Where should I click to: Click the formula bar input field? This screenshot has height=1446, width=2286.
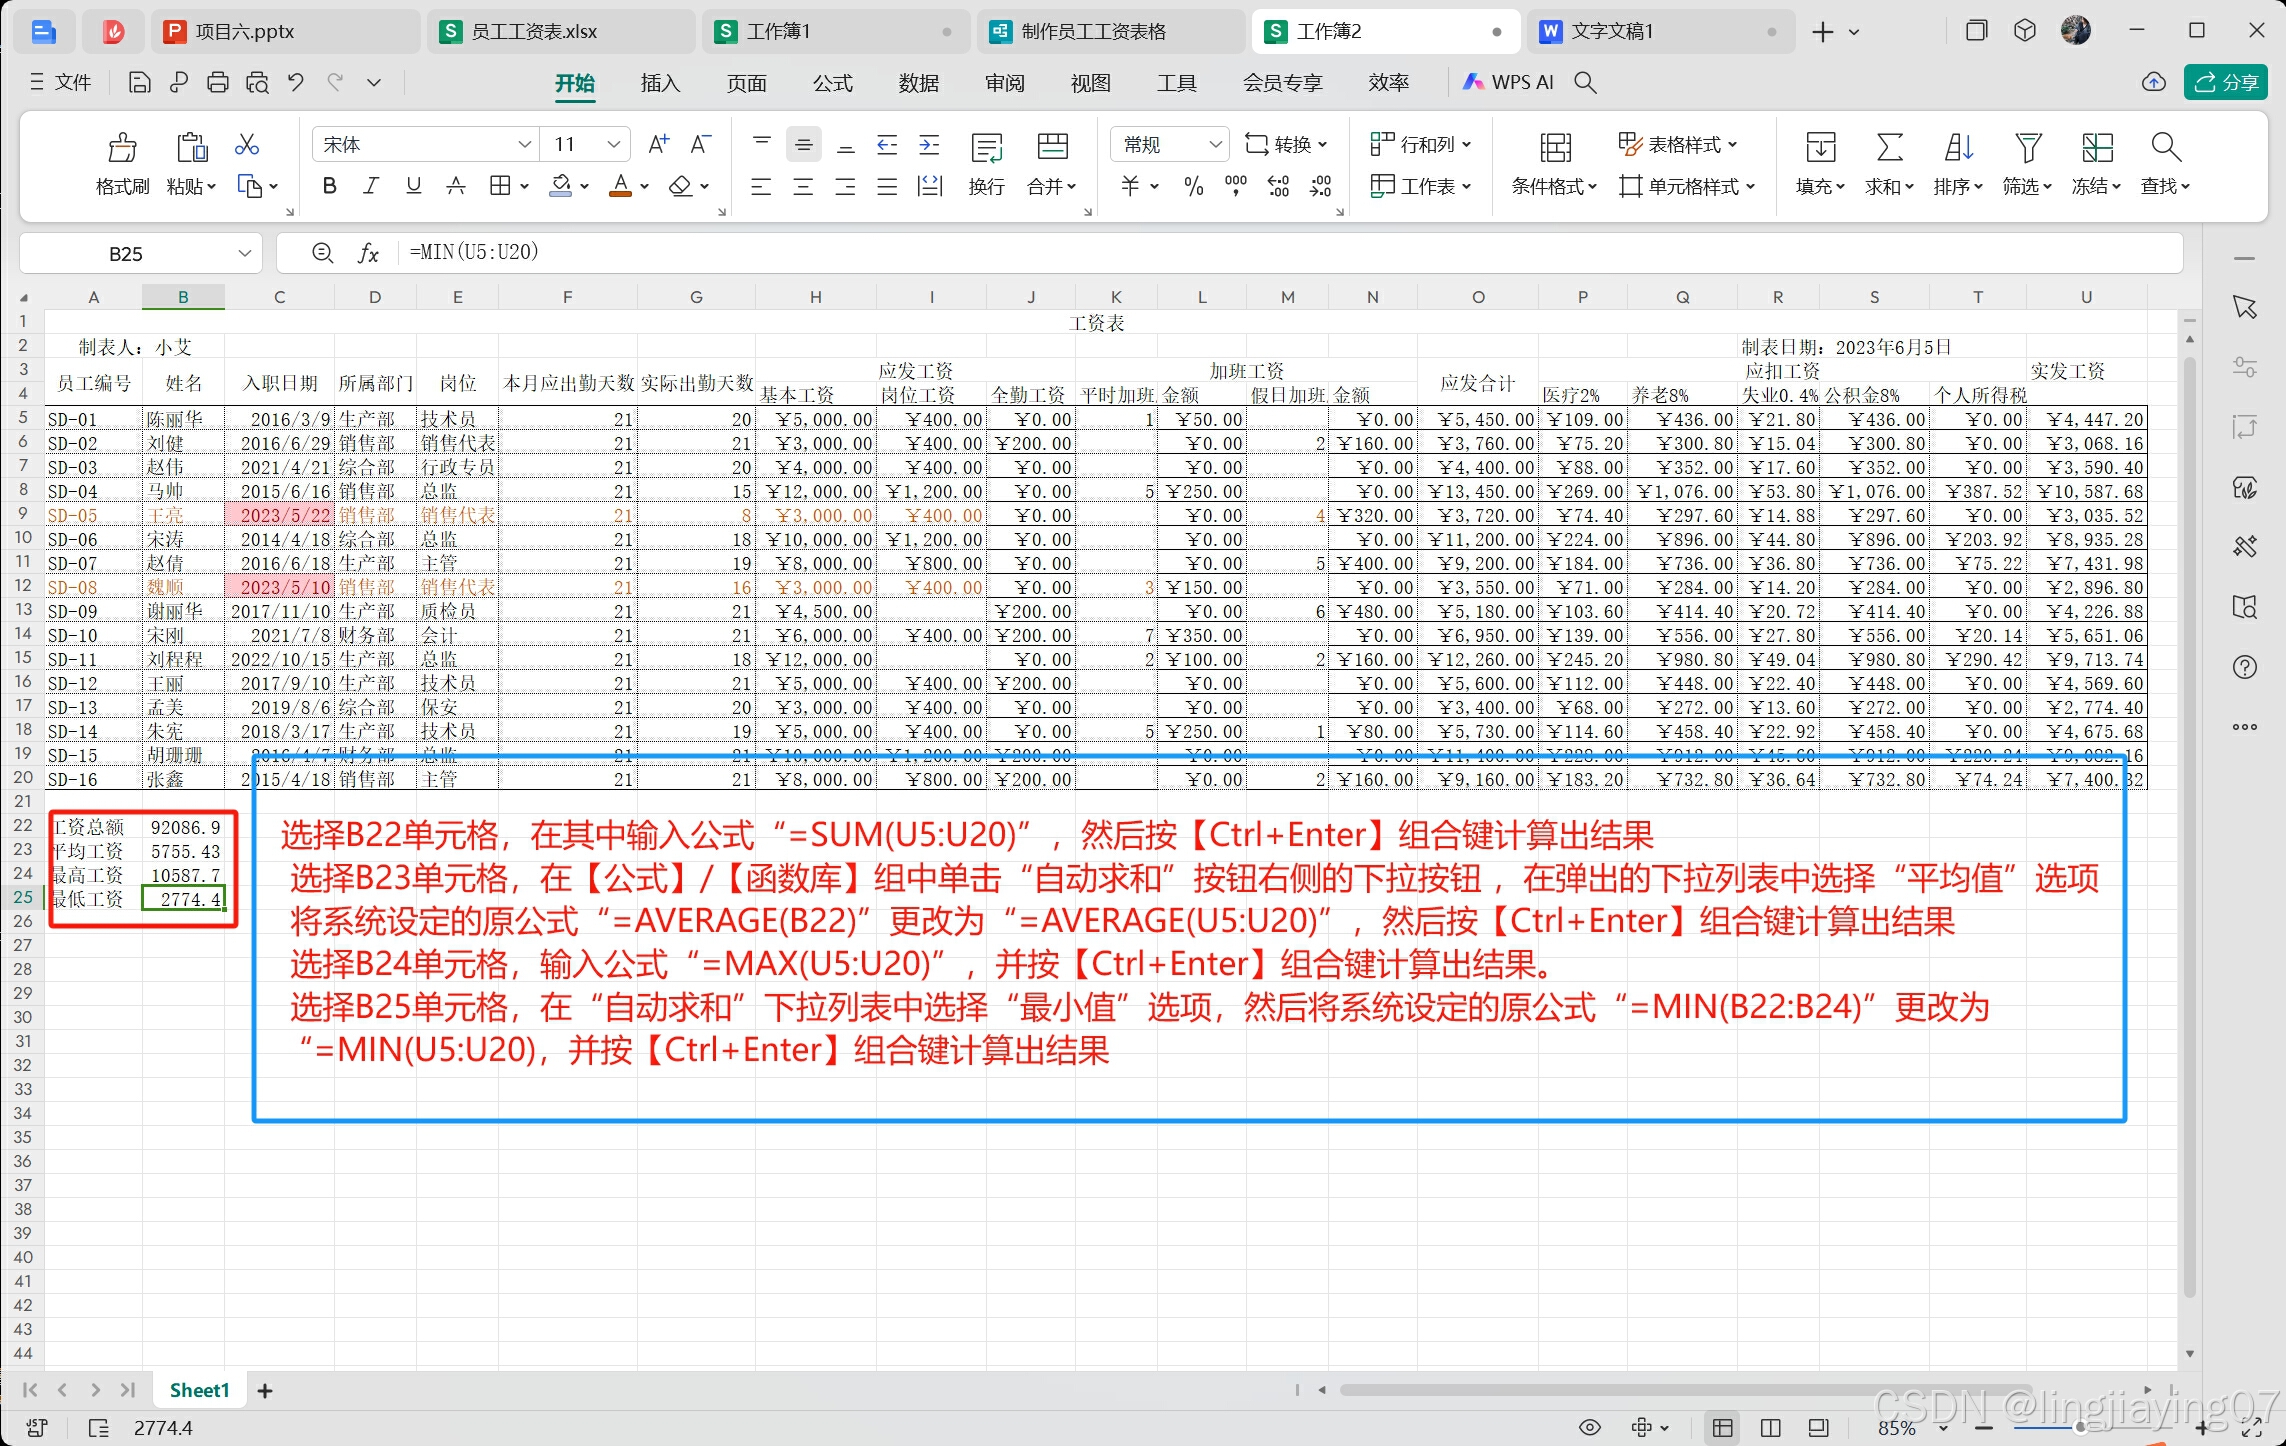coord(1200,253)
